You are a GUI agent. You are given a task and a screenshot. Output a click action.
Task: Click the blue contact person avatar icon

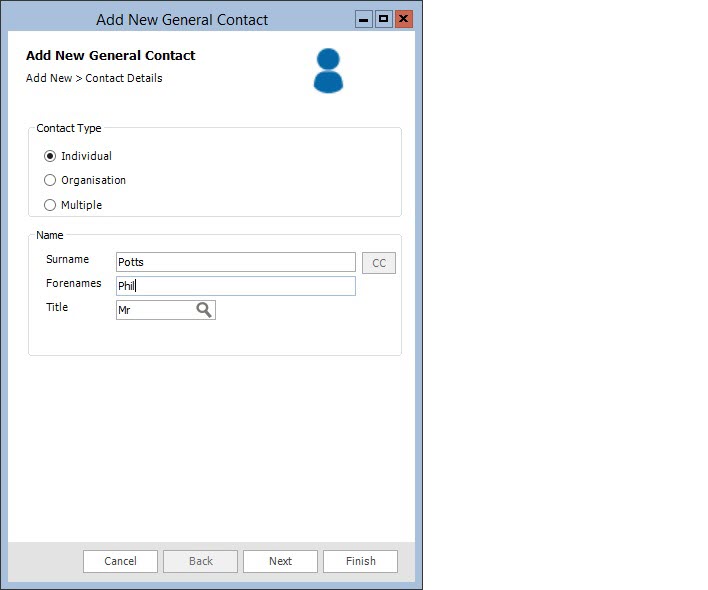[328, 71]
